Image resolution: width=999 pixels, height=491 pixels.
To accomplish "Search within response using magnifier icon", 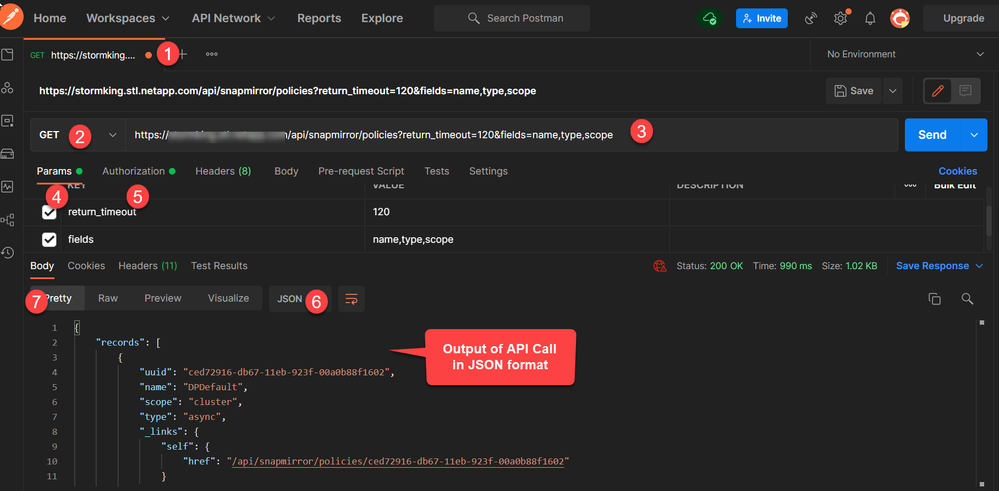I will click(967, 298).
